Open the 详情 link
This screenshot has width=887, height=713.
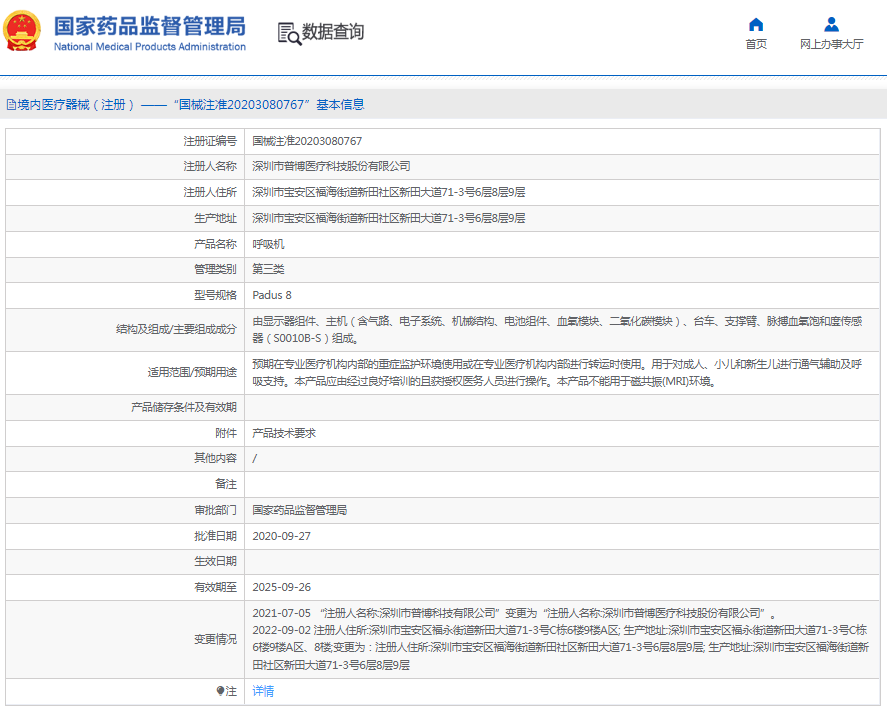[x=263, y=691]
